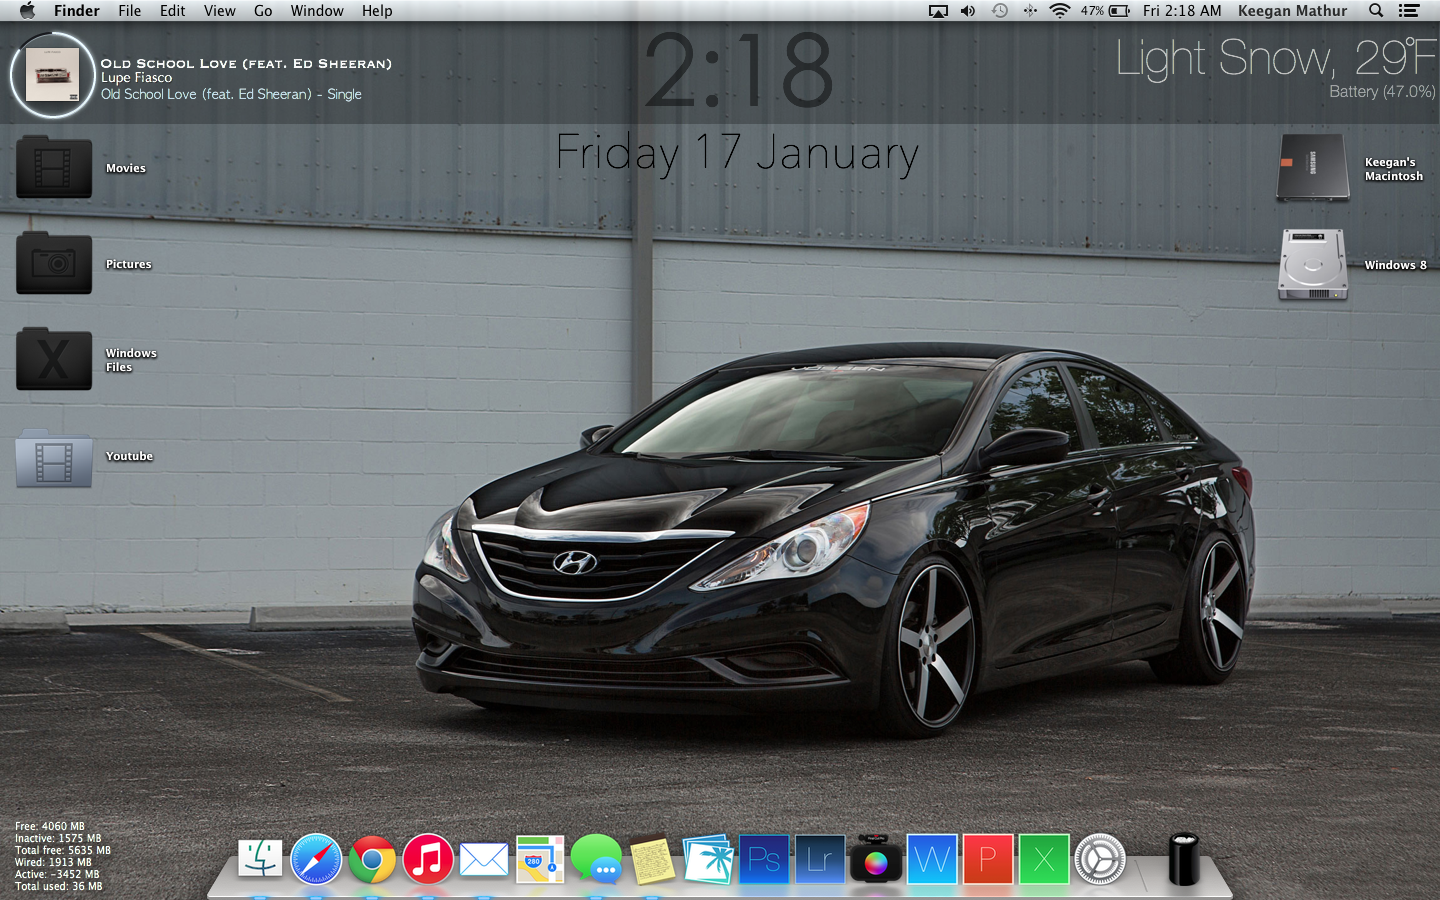Launch PowerPoint from the Dock
This screenshot has height=900, width=1440.
(988, 859)
